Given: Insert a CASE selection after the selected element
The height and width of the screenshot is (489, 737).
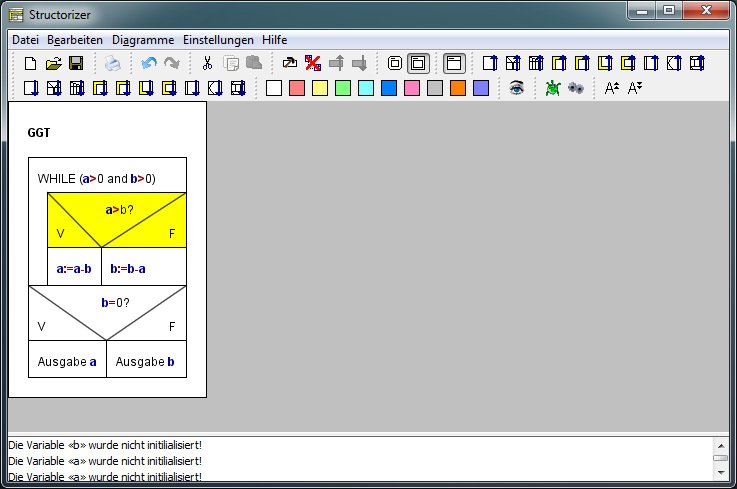Looking at the screenshot, I should pos(77,88).
